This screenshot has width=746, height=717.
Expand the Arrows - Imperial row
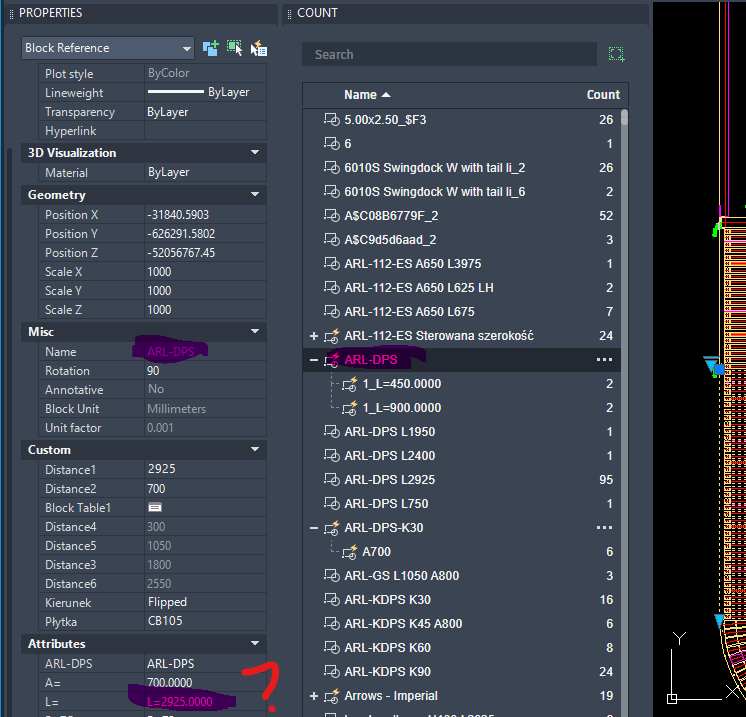click(314, 696)
